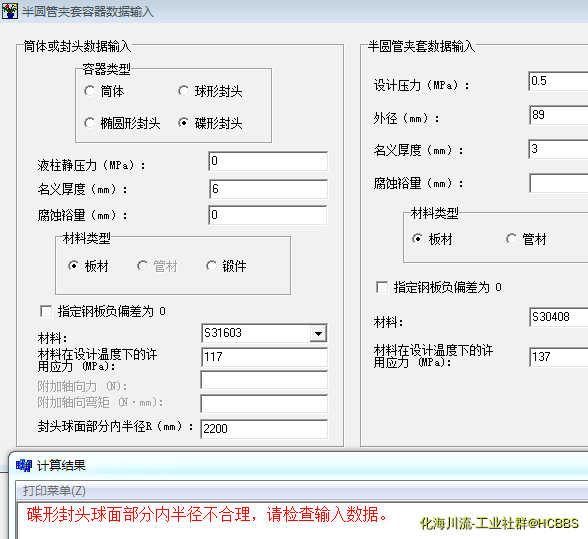Click the 附加轴向弯矩 input field
This screenshot has height=539, width=588.
pyautogui.click(x=264, y=404)
